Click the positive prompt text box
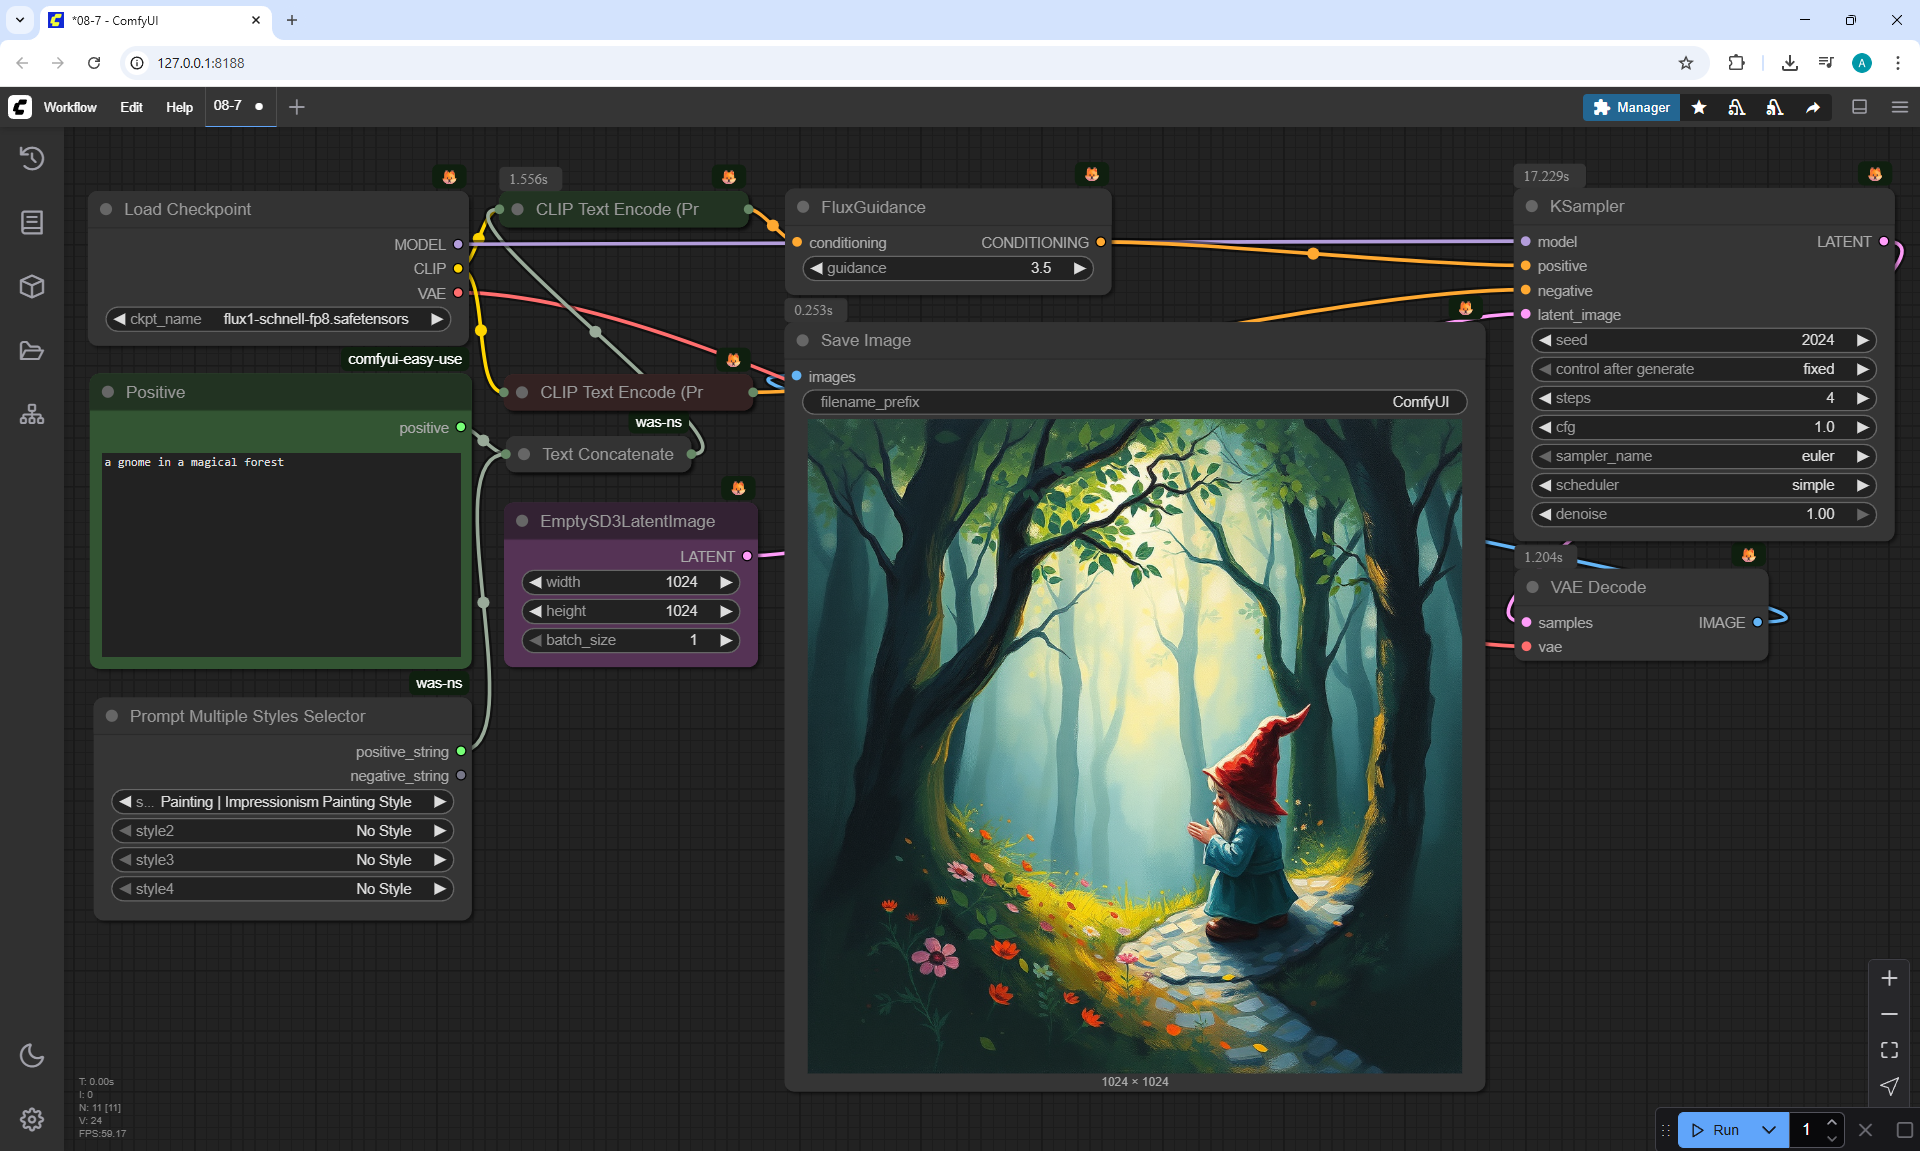The height and width of the screenshot is (1151, 1920). click(x=280, y=553)
